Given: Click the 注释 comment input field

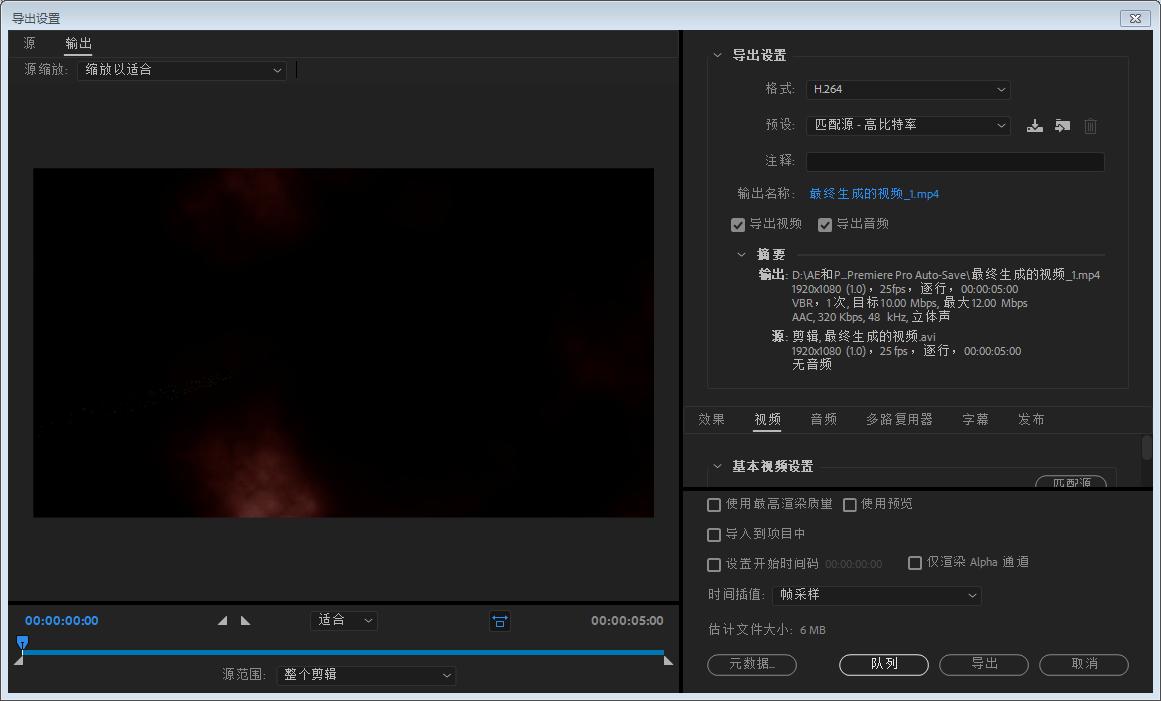Looking at the screenshot, I should 954,161.
